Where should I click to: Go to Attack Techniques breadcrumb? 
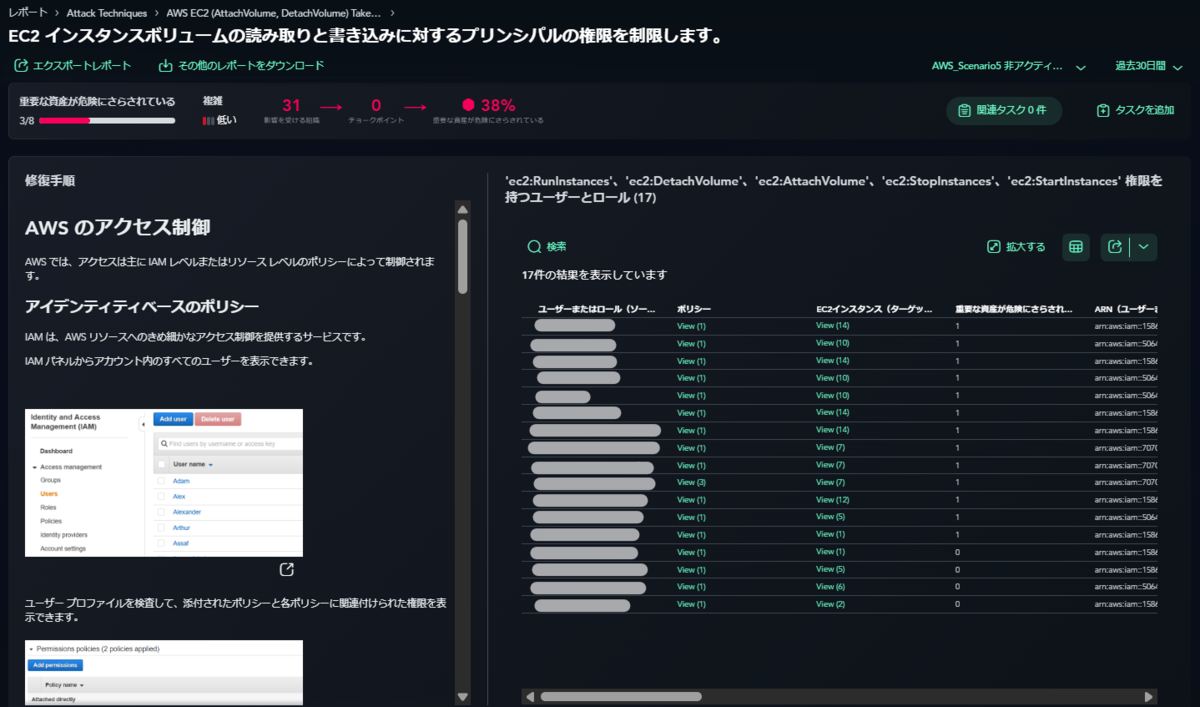pos(106,13)
